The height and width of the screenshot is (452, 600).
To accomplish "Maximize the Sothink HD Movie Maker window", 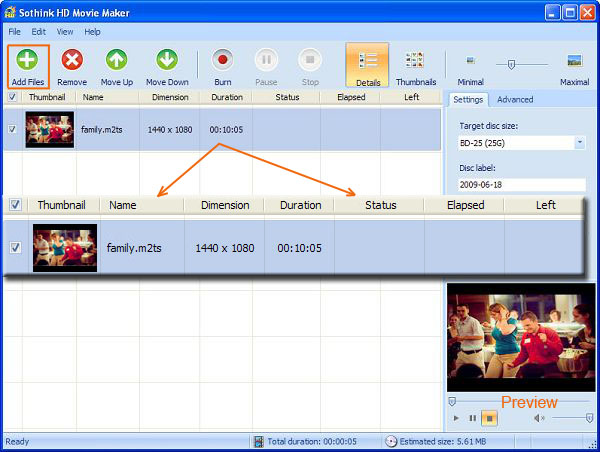I will [x=570, y=13].
